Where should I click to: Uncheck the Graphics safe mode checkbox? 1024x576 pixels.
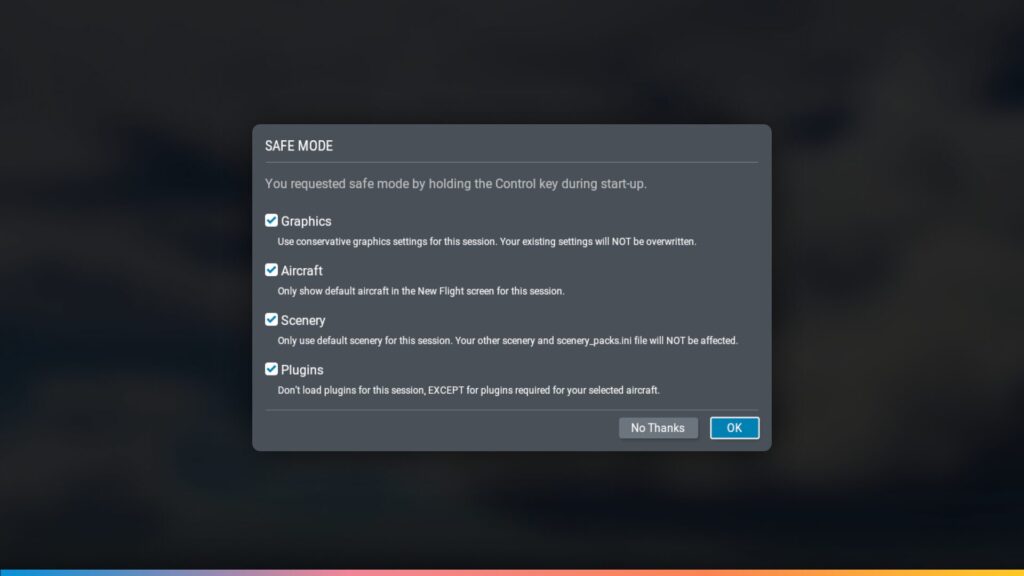(x=271, y=221)
